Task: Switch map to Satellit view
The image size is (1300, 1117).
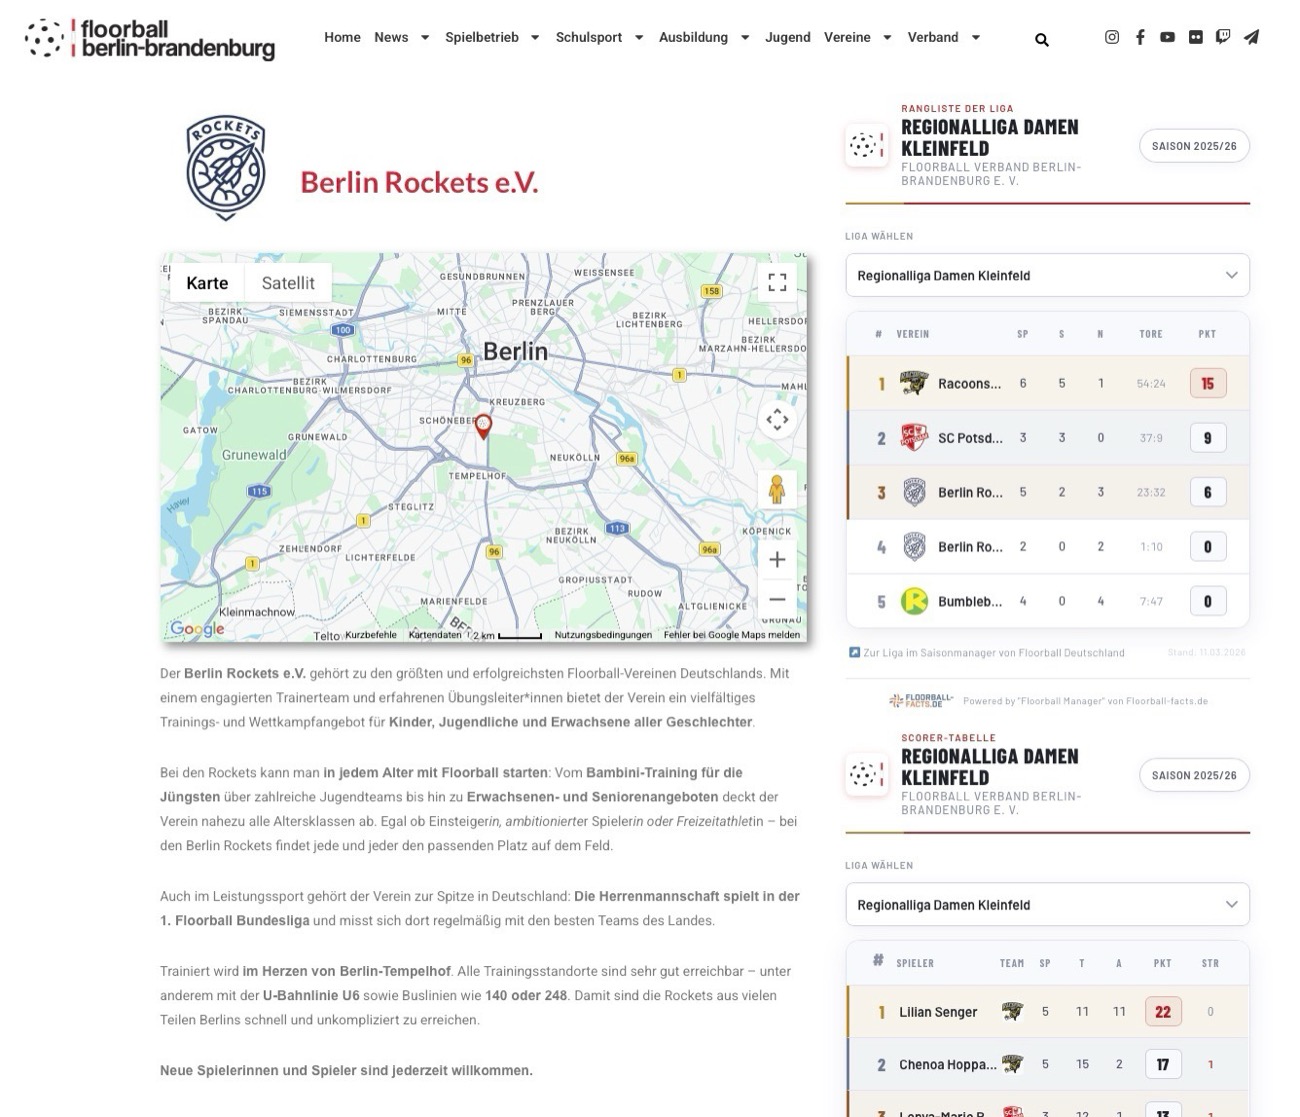Action: click(288, 283)
